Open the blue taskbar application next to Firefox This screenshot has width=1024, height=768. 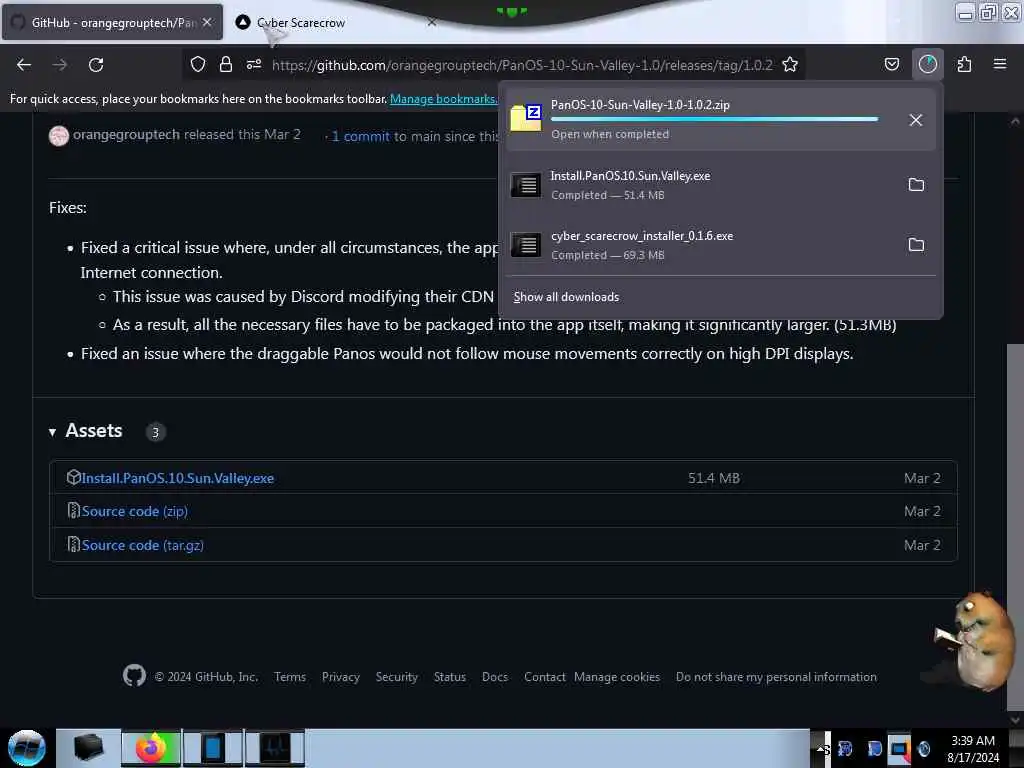pyautogui.click(x=213, y=748)
